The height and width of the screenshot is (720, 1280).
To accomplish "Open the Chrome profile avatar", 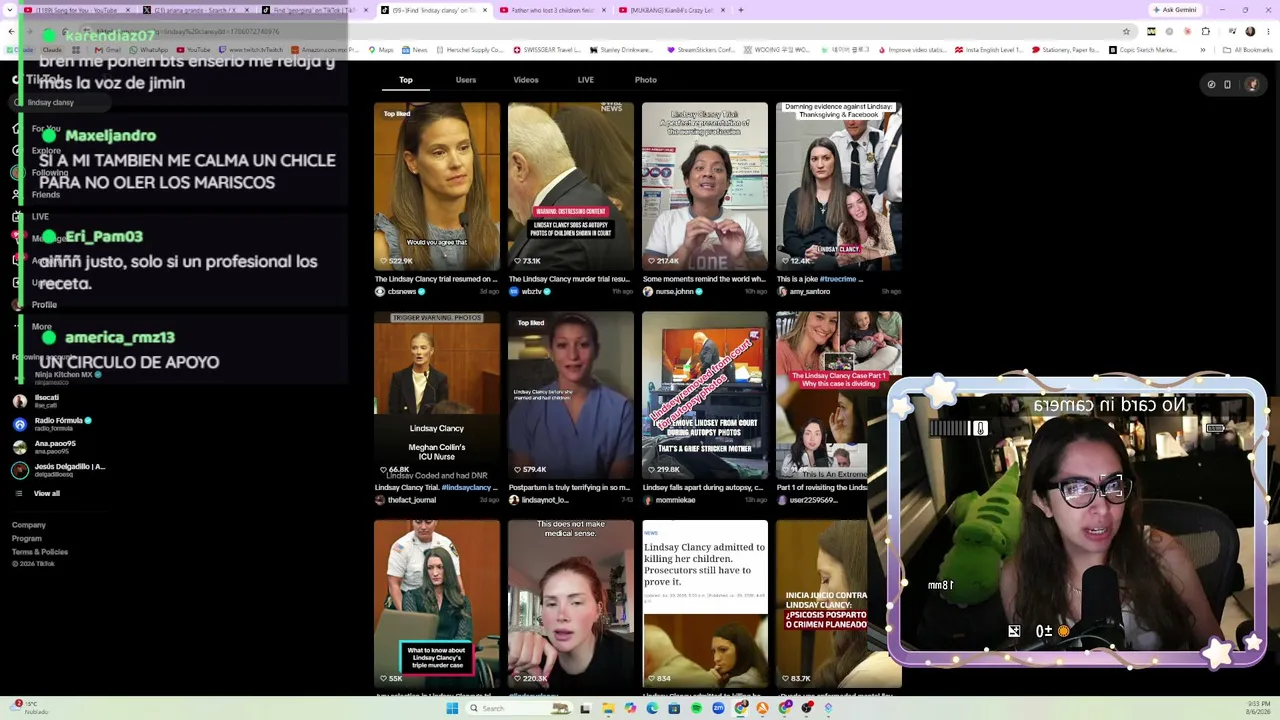I will click(1249, 31).
